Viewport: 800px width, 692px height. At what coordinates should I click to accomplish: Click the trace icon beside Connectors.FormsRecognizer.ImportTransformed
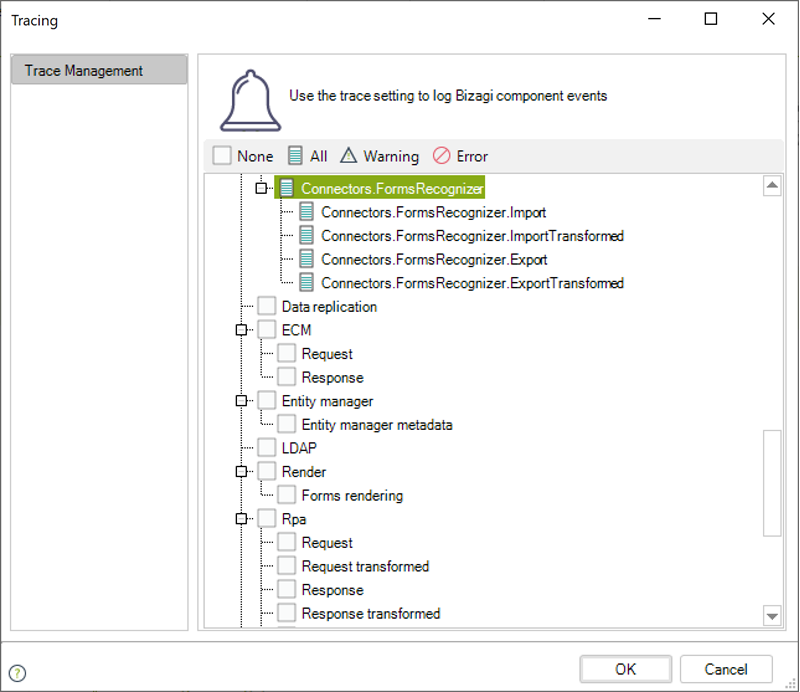(306, 235)
